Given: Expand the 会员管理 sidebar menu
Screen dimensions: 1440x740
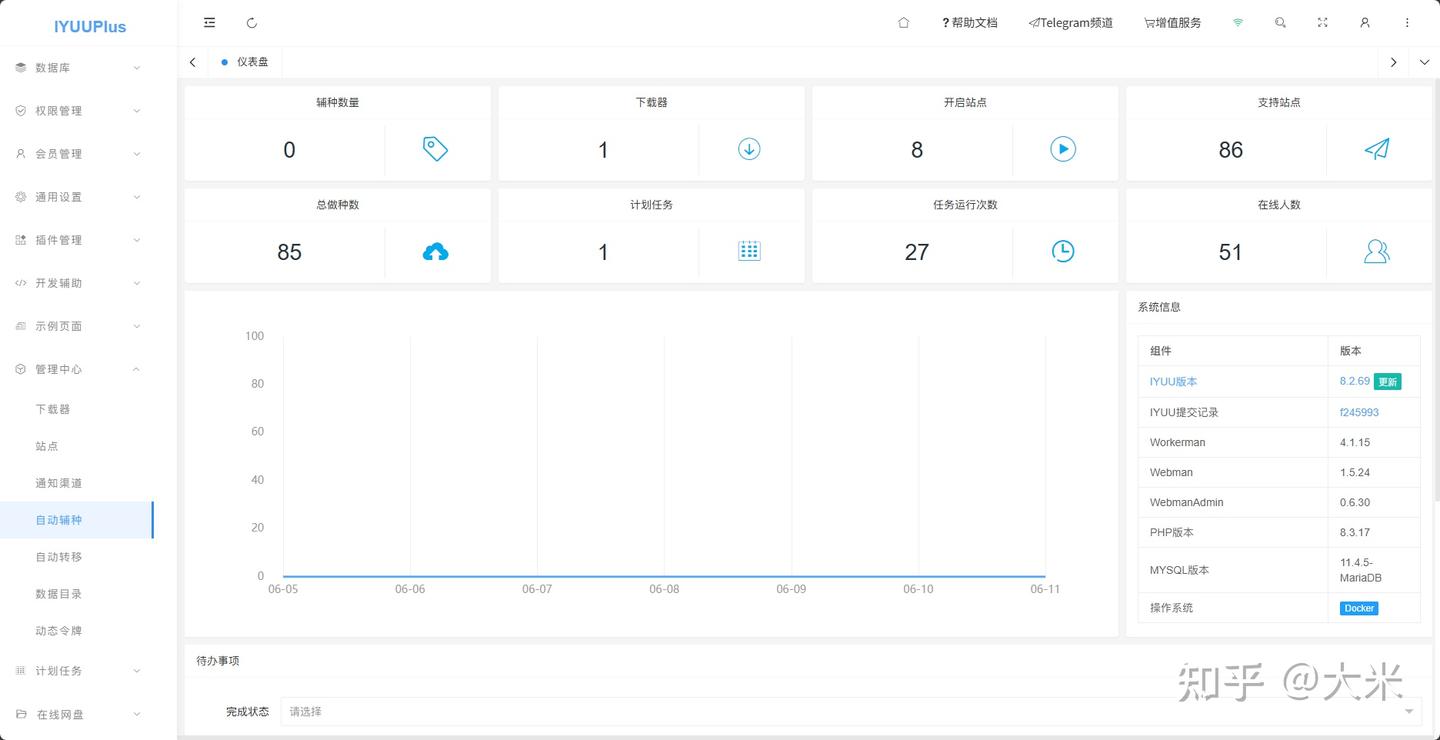Looking at the screenshot, I should [77, 154].
